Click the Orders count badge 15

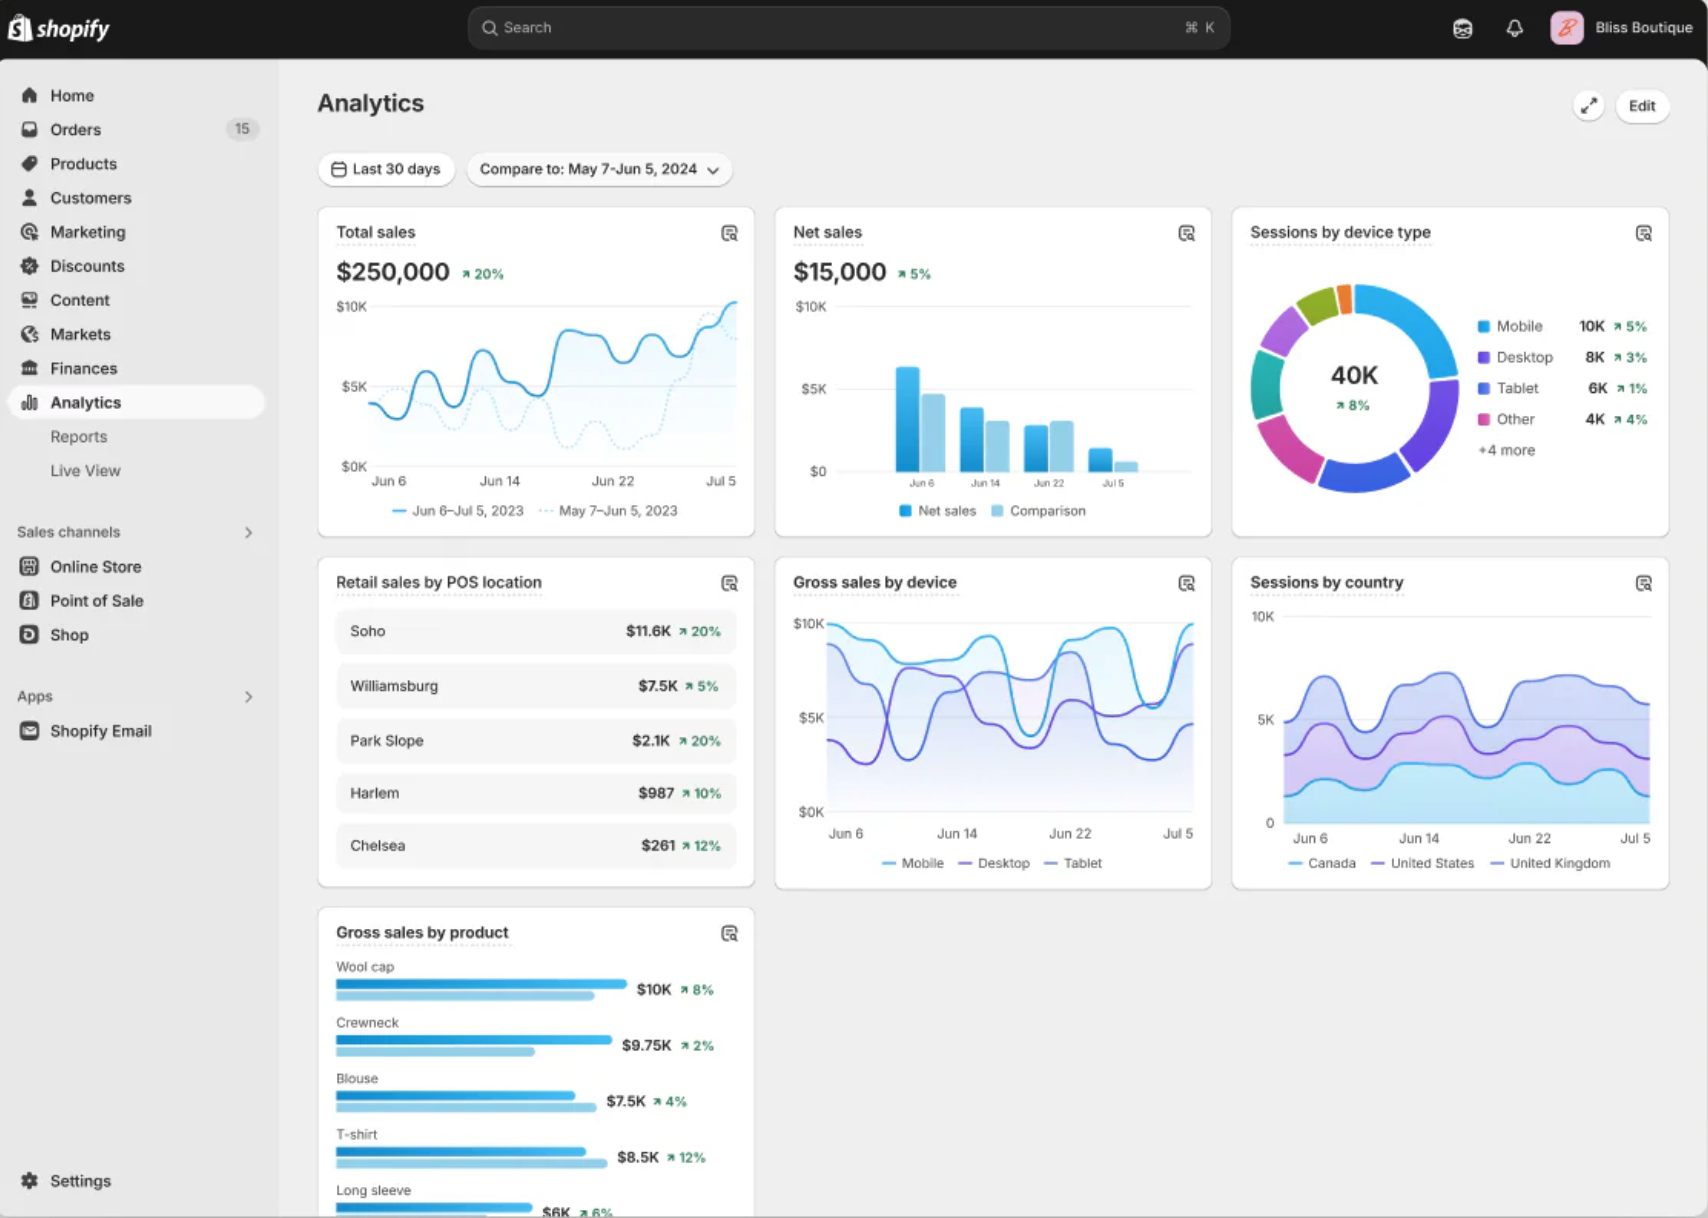242,129
